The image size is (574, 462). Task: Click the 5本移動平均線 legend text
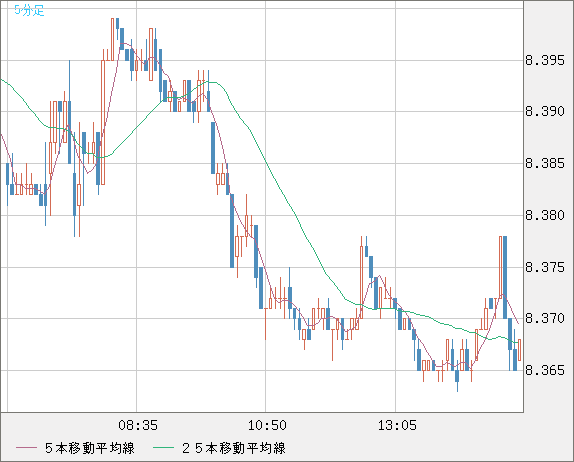(90, 448)
